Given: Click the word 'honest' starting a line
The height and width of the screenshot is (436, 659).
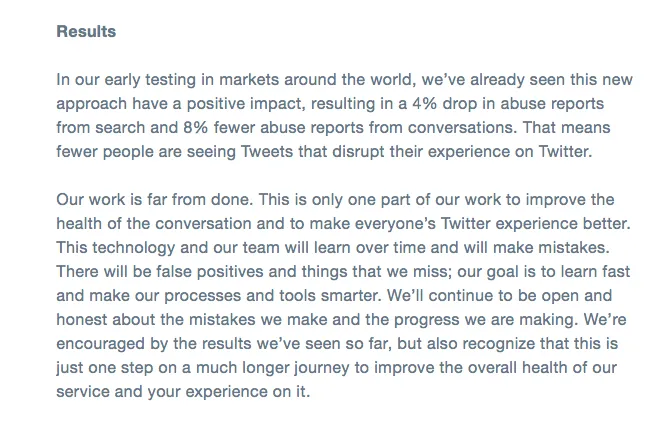Looking at the screenshot, I should pos(82,319).
